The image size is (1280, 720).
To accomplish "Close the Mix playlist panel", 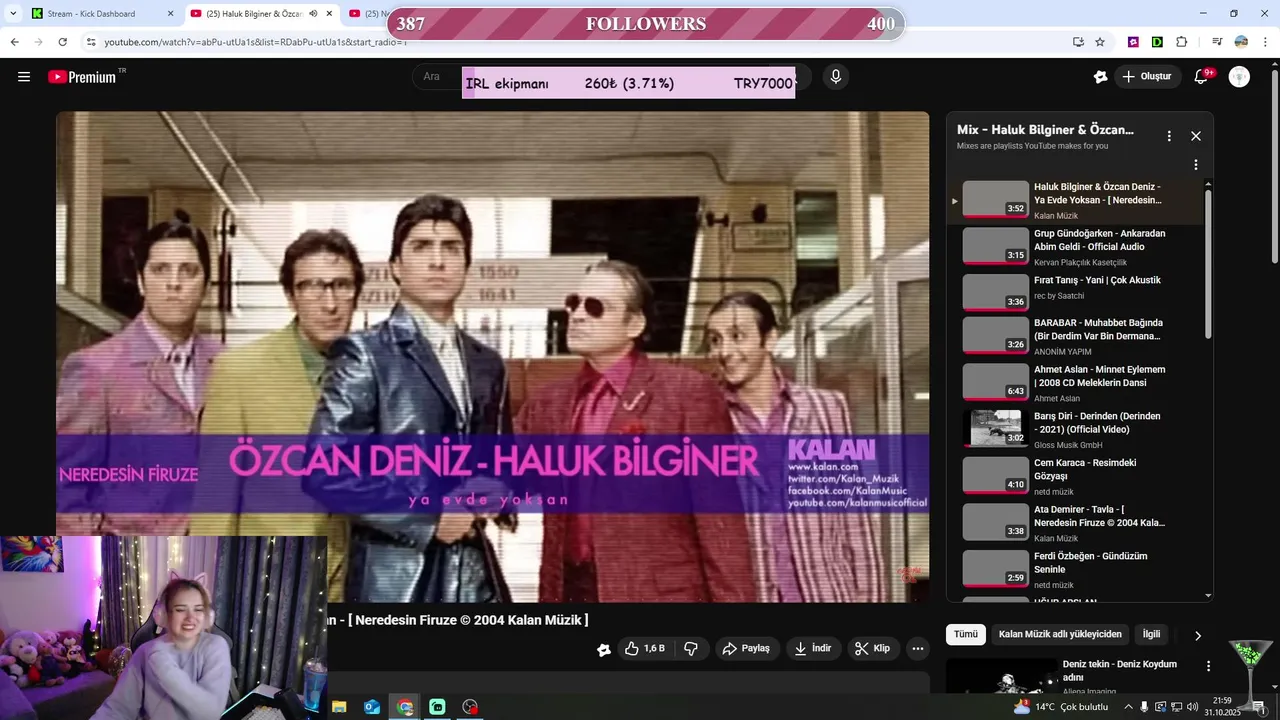I will [x=1195, y=136].
